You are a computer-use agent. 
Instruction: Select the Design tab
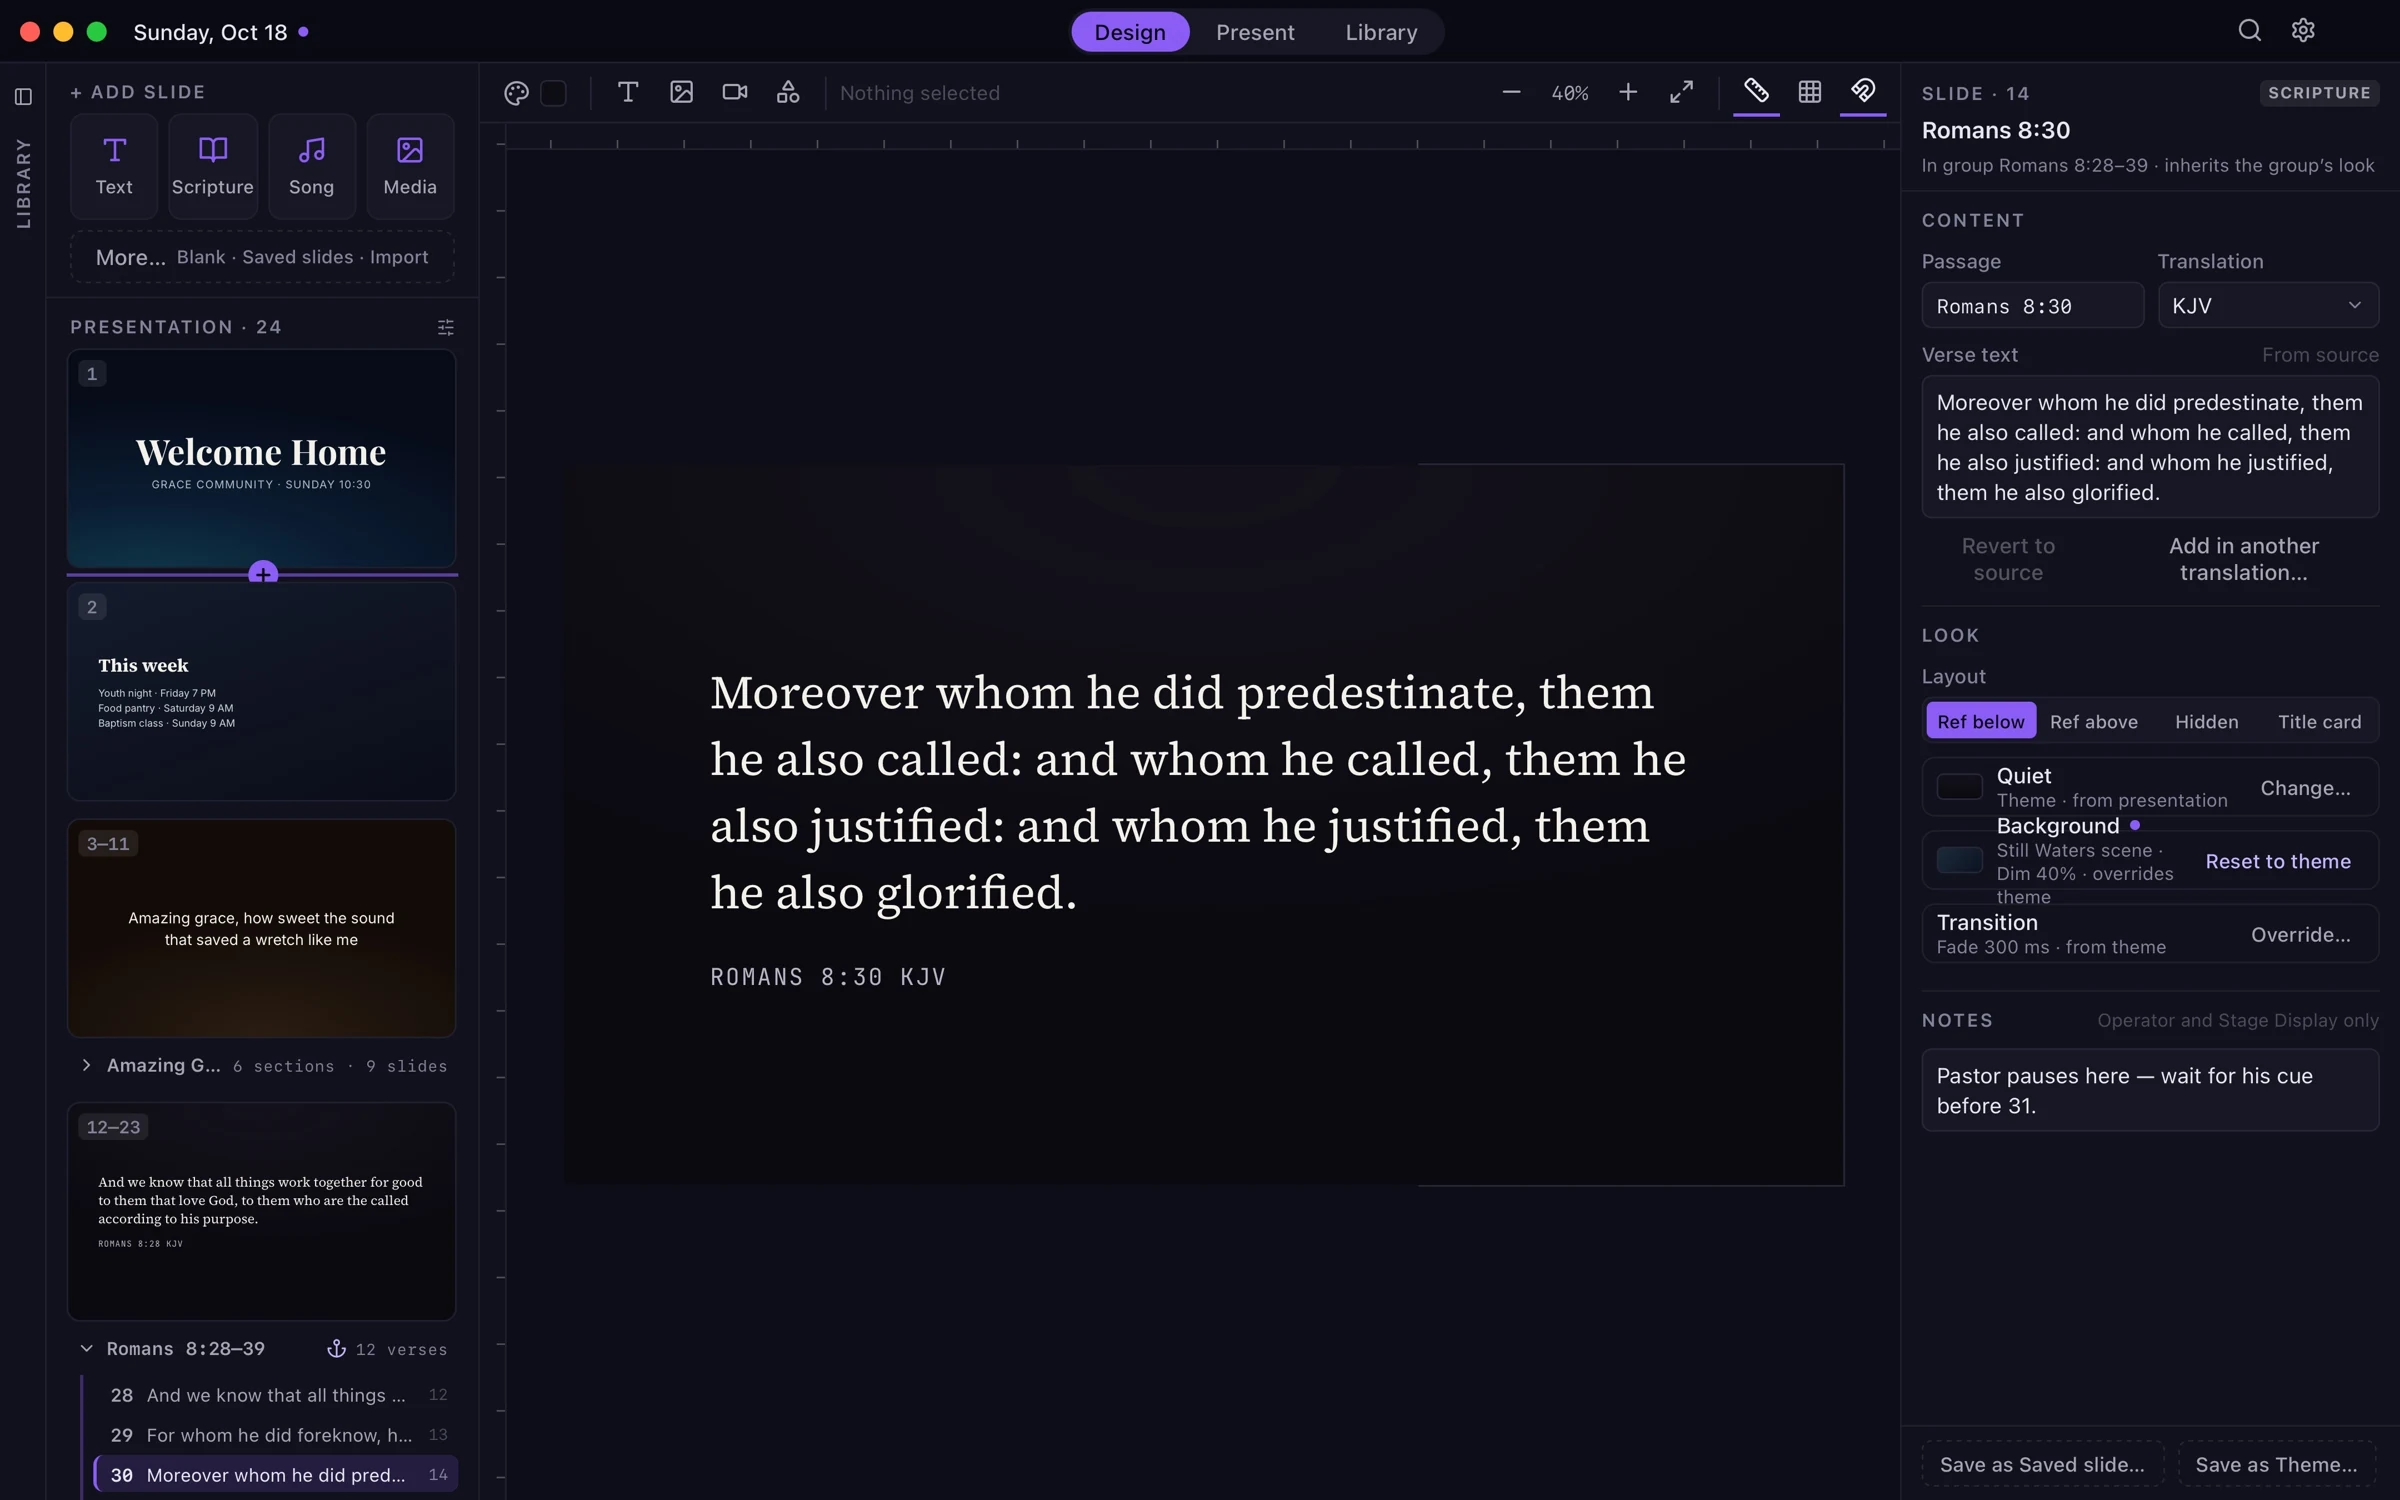(1130, 32)
